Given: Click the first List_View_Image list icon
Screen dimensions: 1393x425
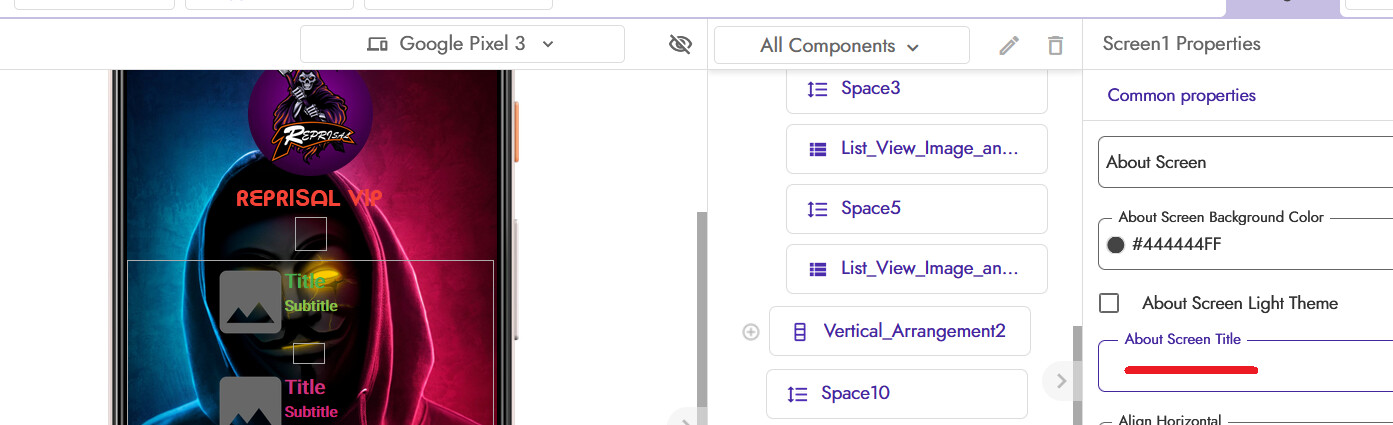Looking at the screenshot, I should click(x=818, y=149).
